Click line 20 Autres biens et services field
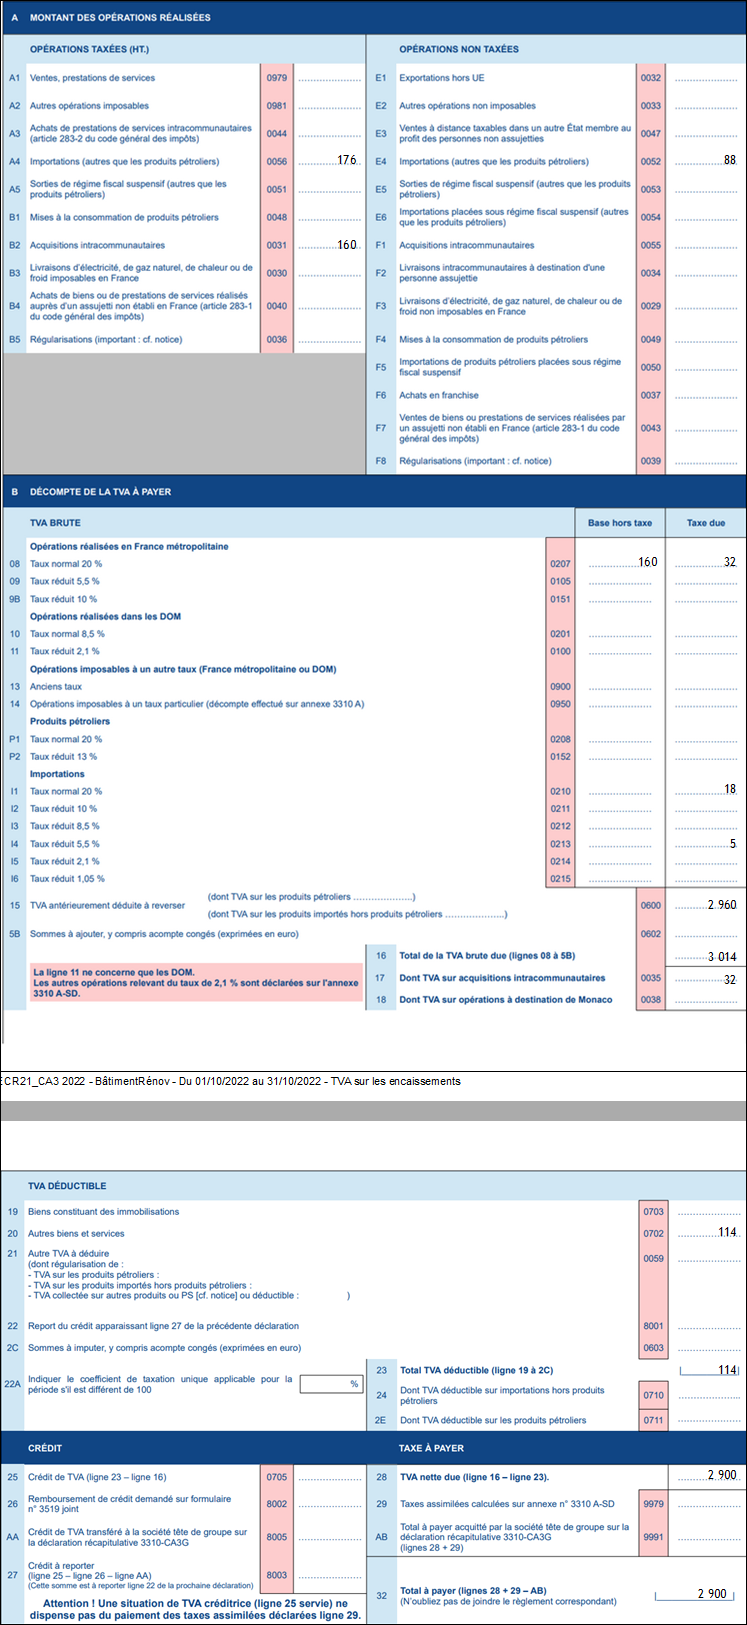This screenshot has width=747, height=1625. pyautogui.click(x=707, y=1233)
